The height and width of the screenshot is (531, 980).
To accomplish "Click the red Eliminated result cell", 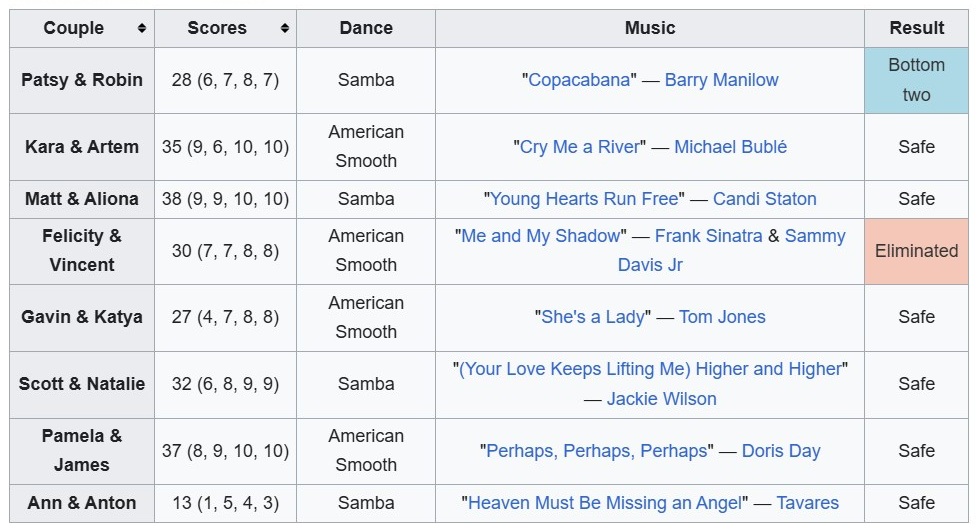I will coord(916,251).
